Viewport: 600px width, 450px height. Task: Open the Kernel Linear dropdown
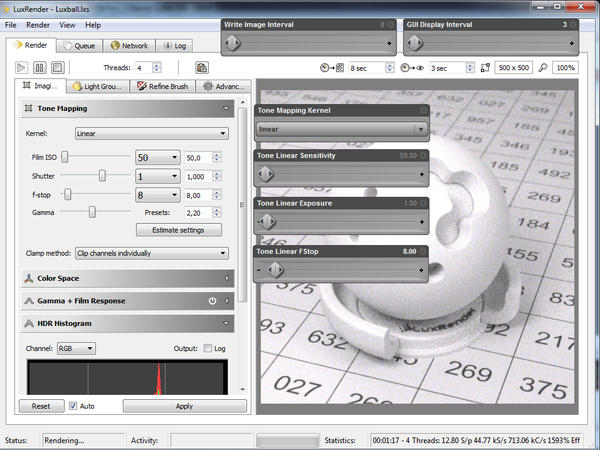click(152, 133)
